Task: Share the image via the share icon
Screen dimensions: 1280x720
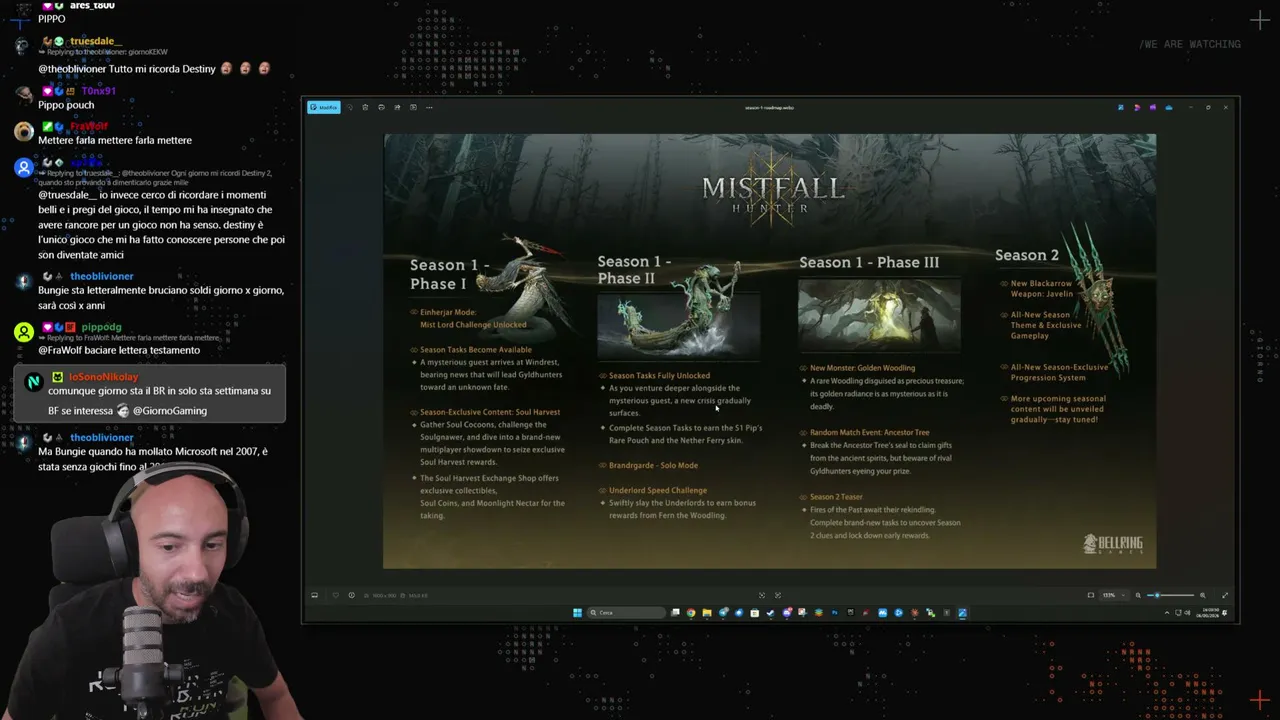Action: [x=397, y=107]
